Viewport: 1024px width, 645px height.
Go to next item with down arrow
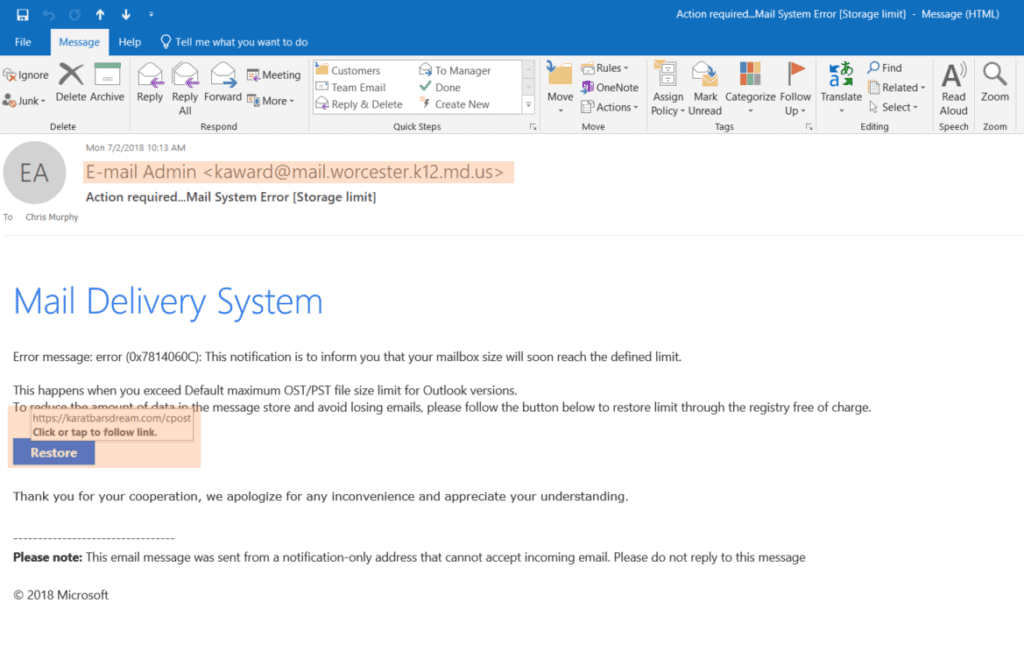(126, 14)
